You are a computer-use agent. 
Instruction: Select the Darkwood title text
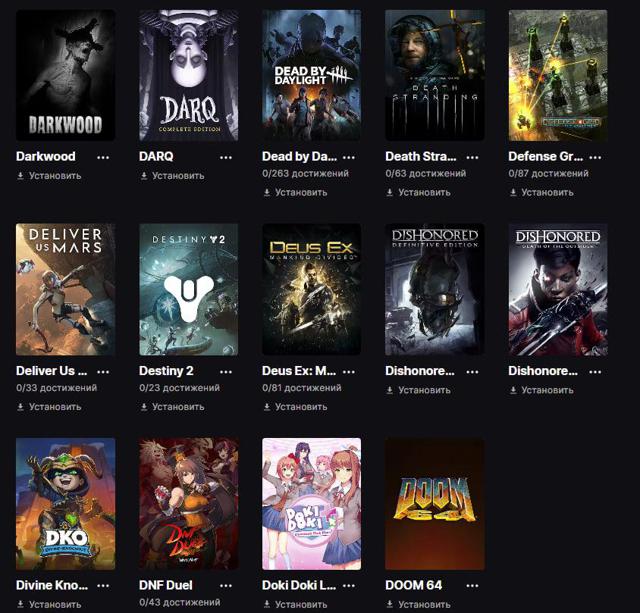pyautogui.click(x=46, y=156)
